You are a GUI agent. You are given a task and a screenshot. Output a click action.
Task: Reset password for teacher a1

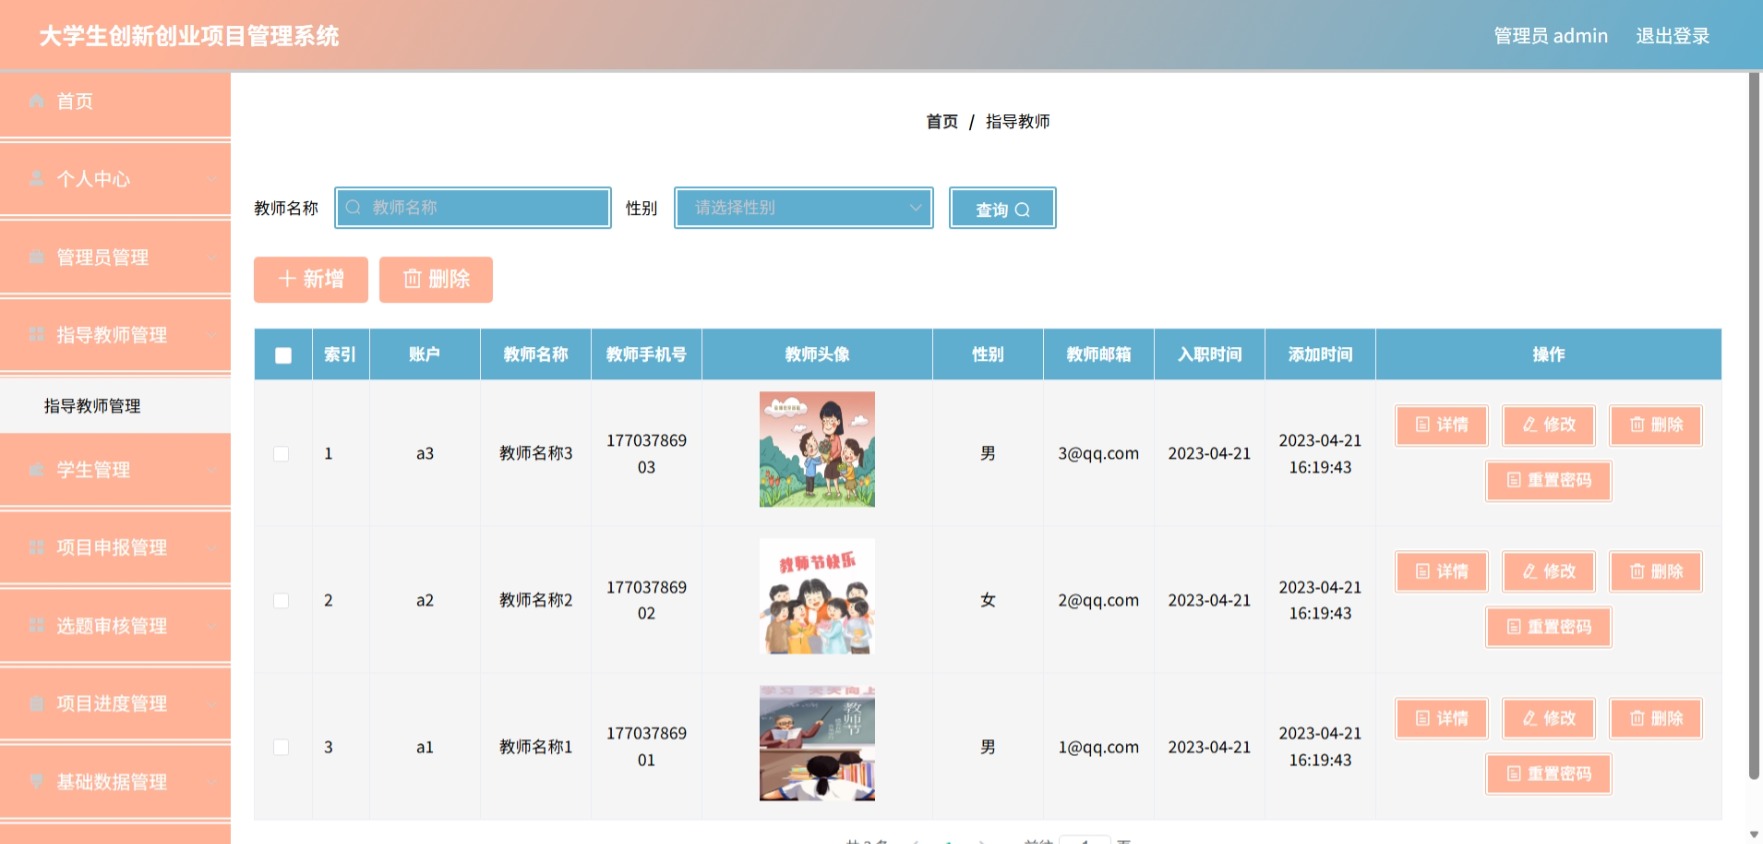1549,774
